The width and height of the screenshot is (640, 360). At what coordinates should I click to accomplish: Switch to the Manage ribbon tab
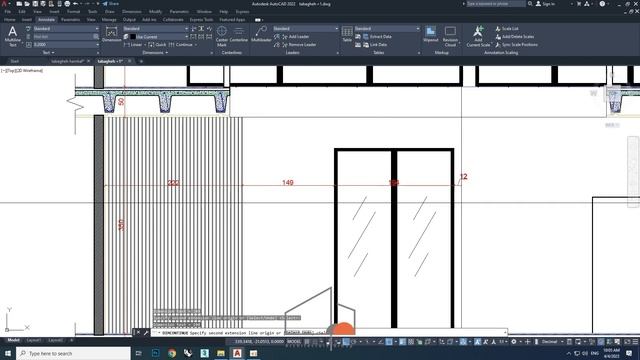109,20
